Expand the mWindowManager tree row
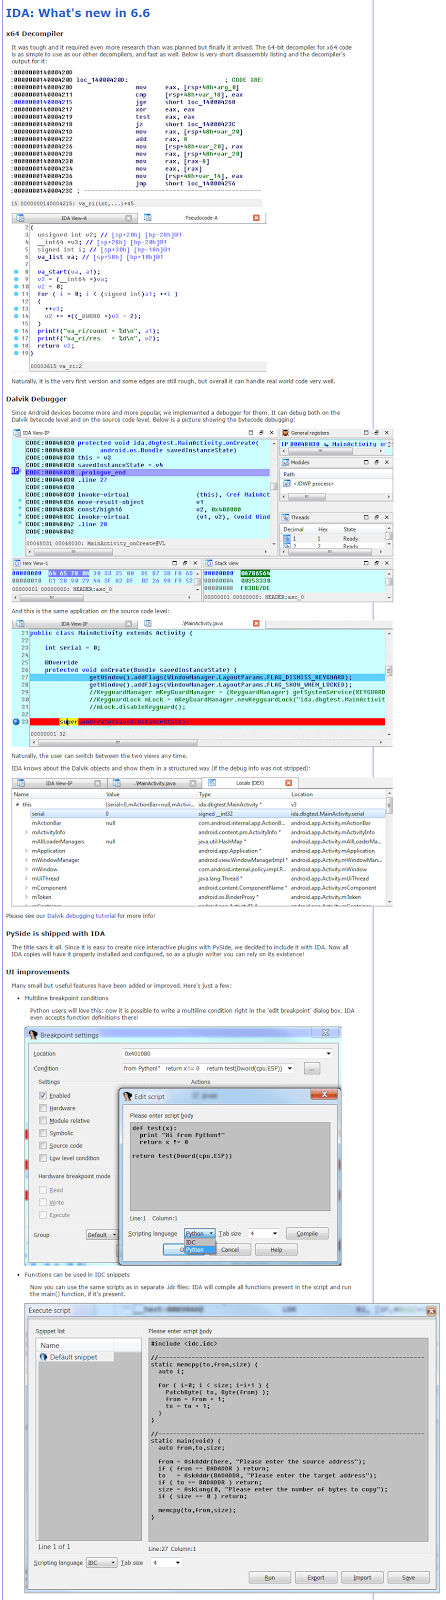Screen dimensions: 446x1600 27,859
